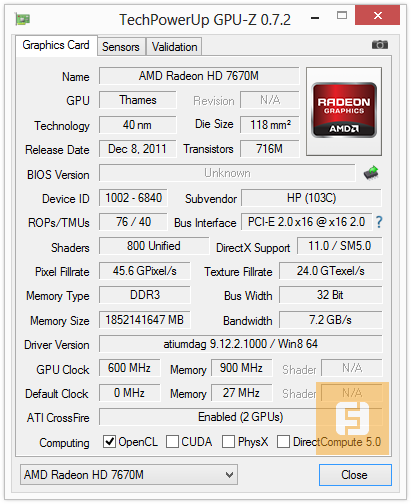Select the Graphics Card tab

pos(56,45)
